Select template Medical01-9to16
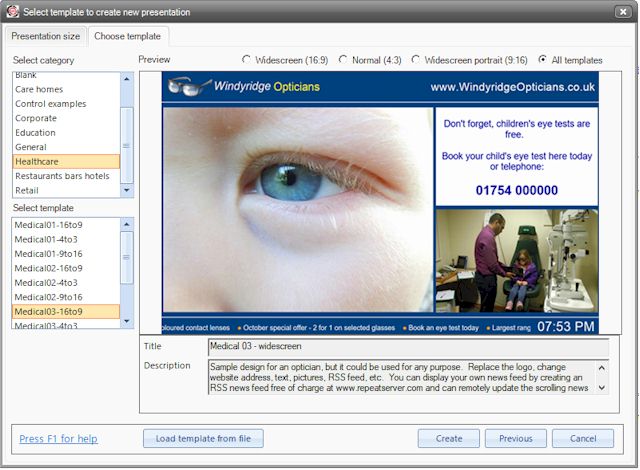 pyautogui.click(x=66, y=254)
